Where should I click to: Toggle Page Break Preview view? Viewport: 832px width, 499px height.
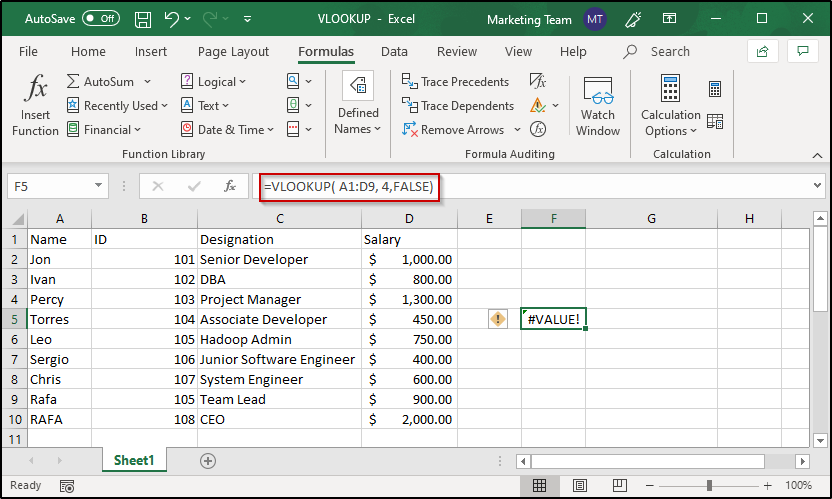coord(619,485)
